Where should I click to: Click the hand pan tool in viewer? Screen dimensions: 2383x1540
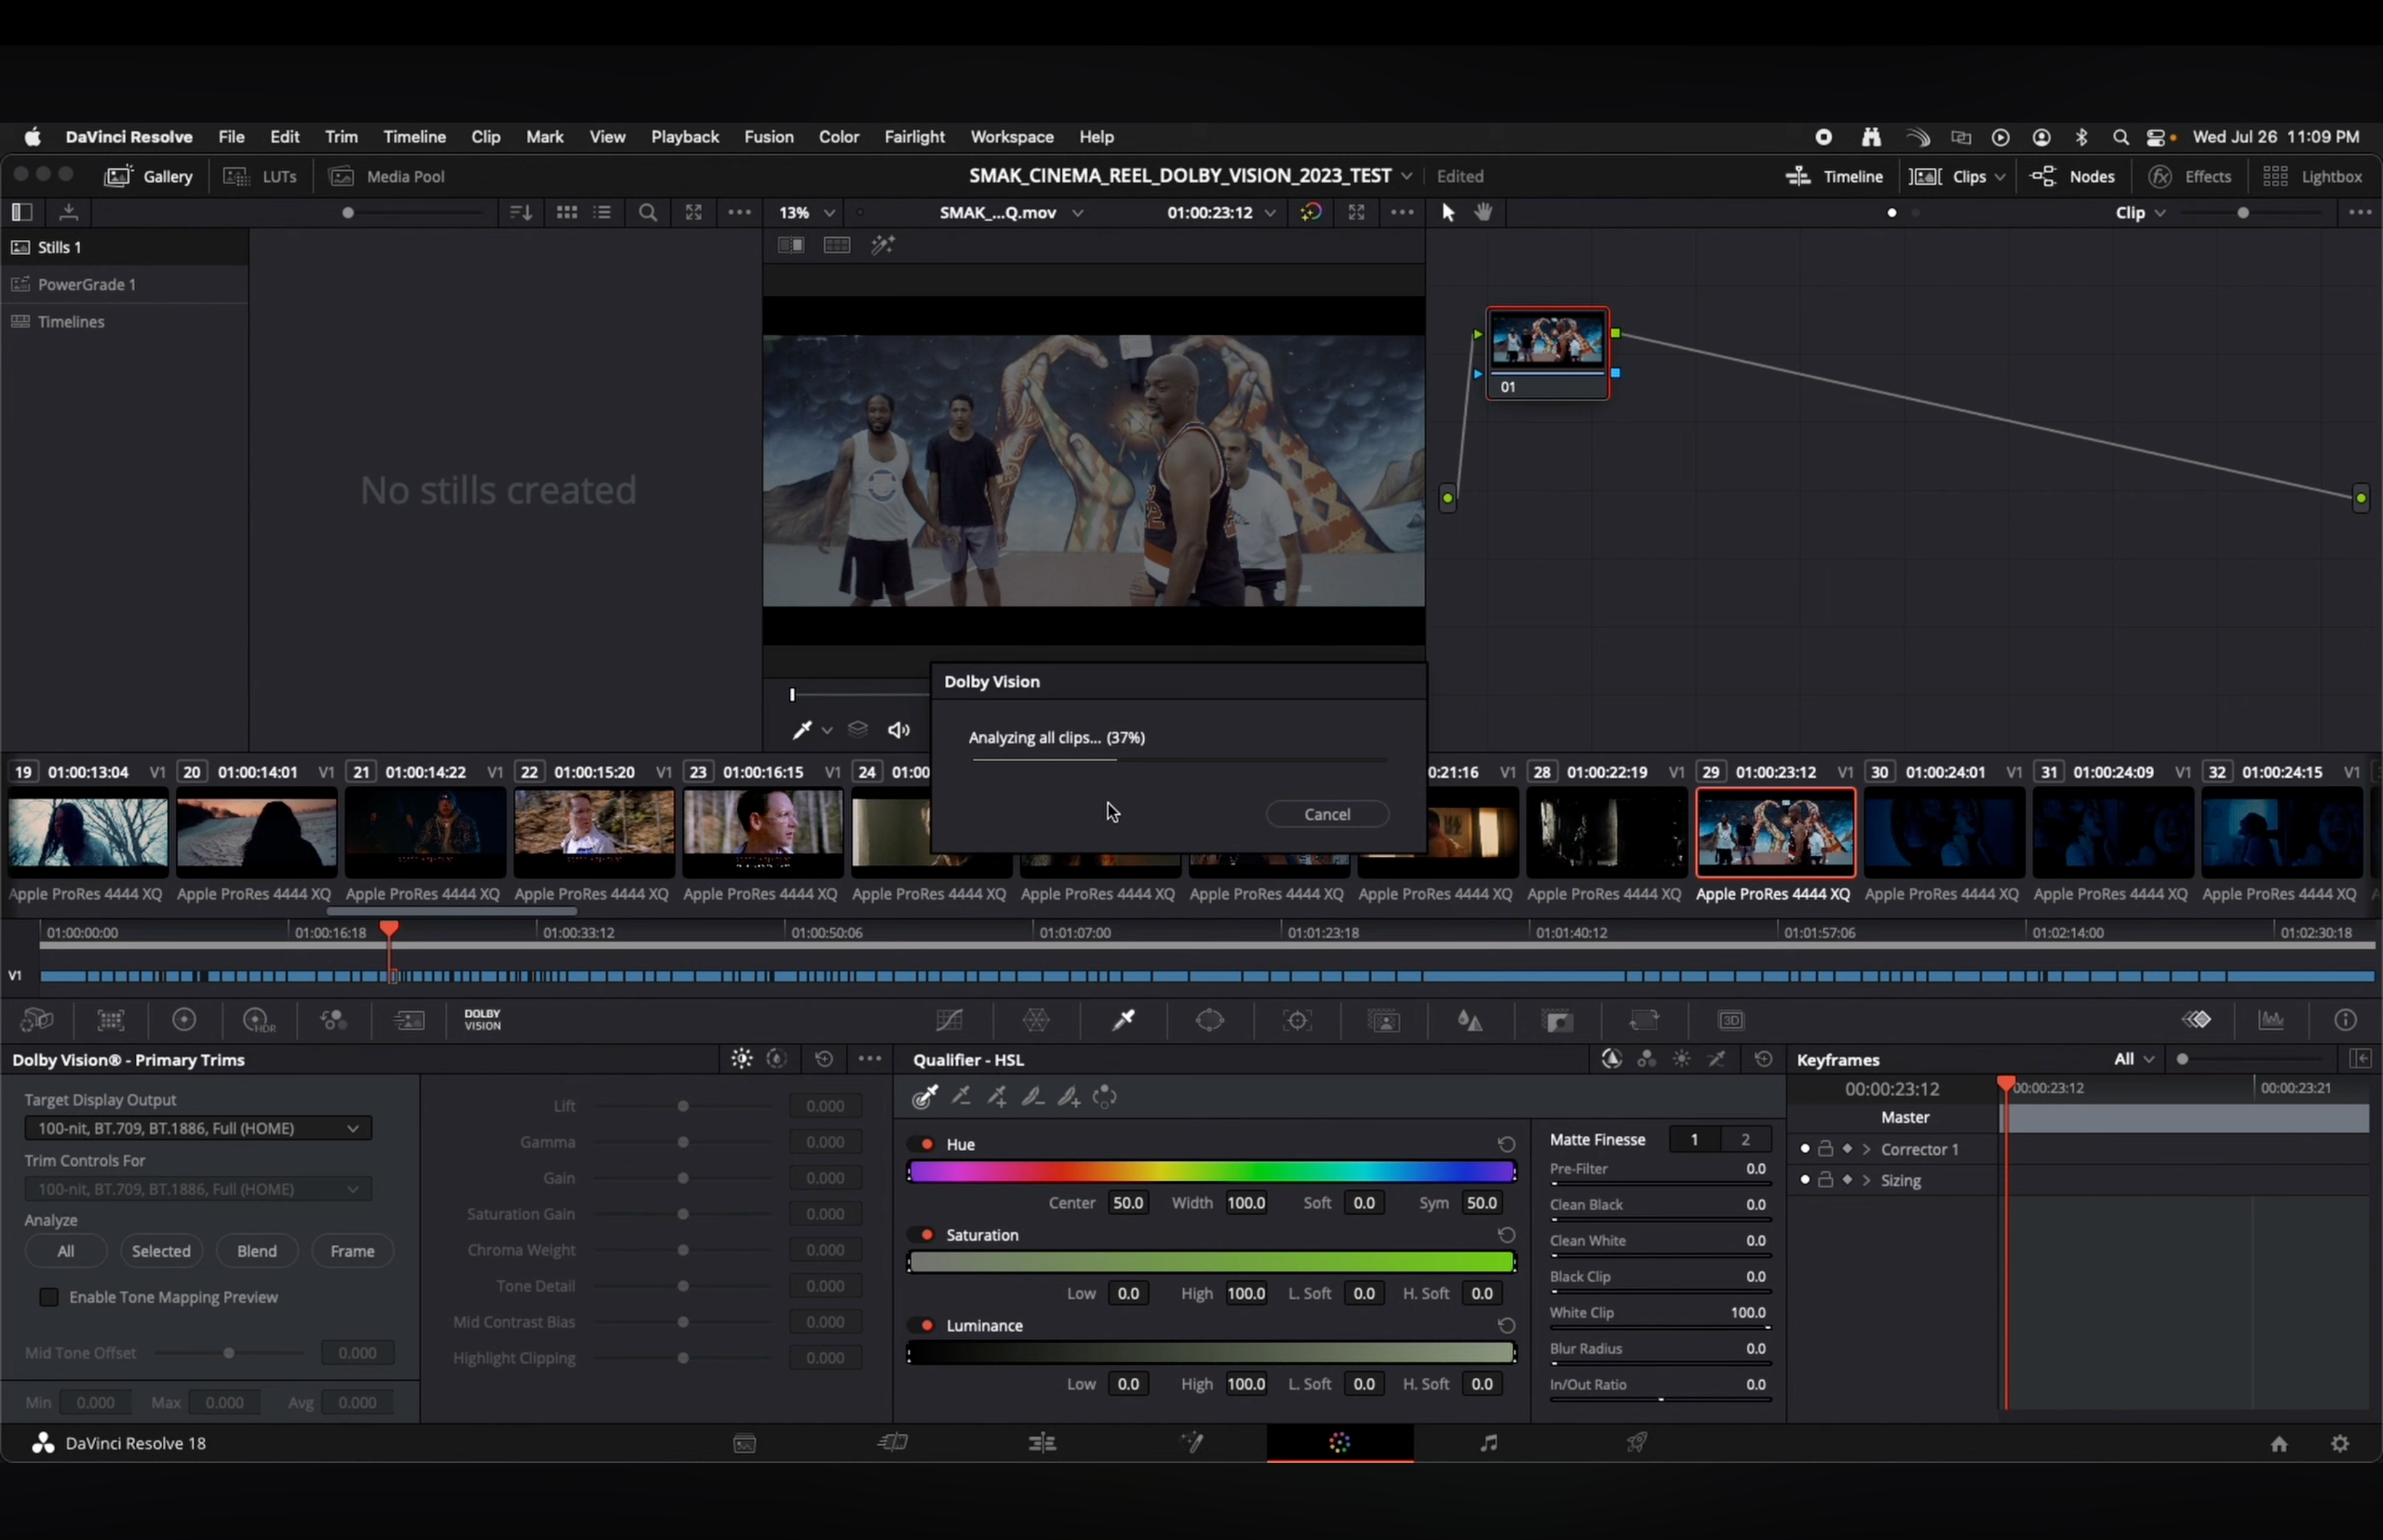point(1484,212)
